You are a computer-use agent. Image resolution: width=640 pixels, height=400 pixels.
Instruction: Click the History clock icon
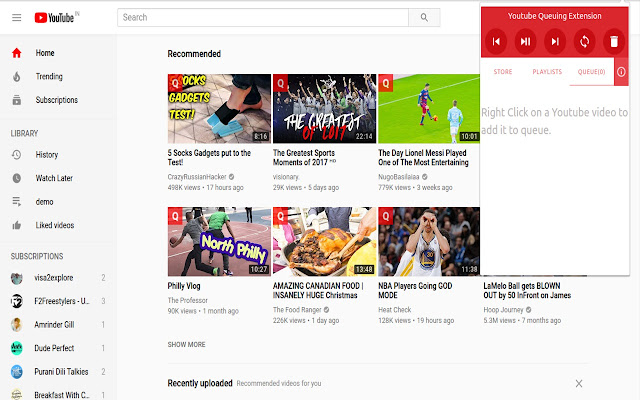[16, 155]
